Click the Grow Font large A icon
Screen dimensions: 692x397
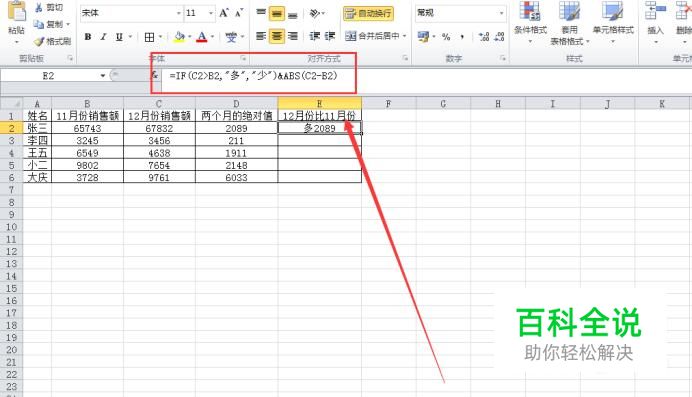coord(224,13)
